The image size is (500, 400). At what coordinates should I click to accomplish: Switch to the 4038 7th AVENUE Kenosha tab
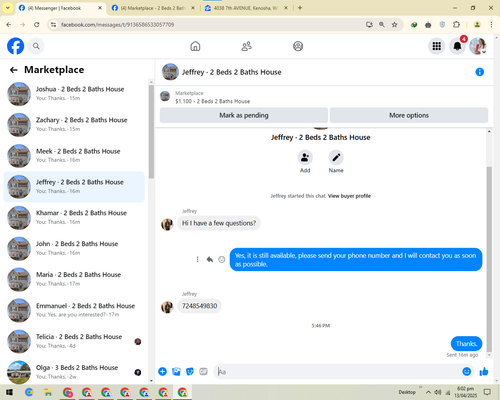coord(246,8)
